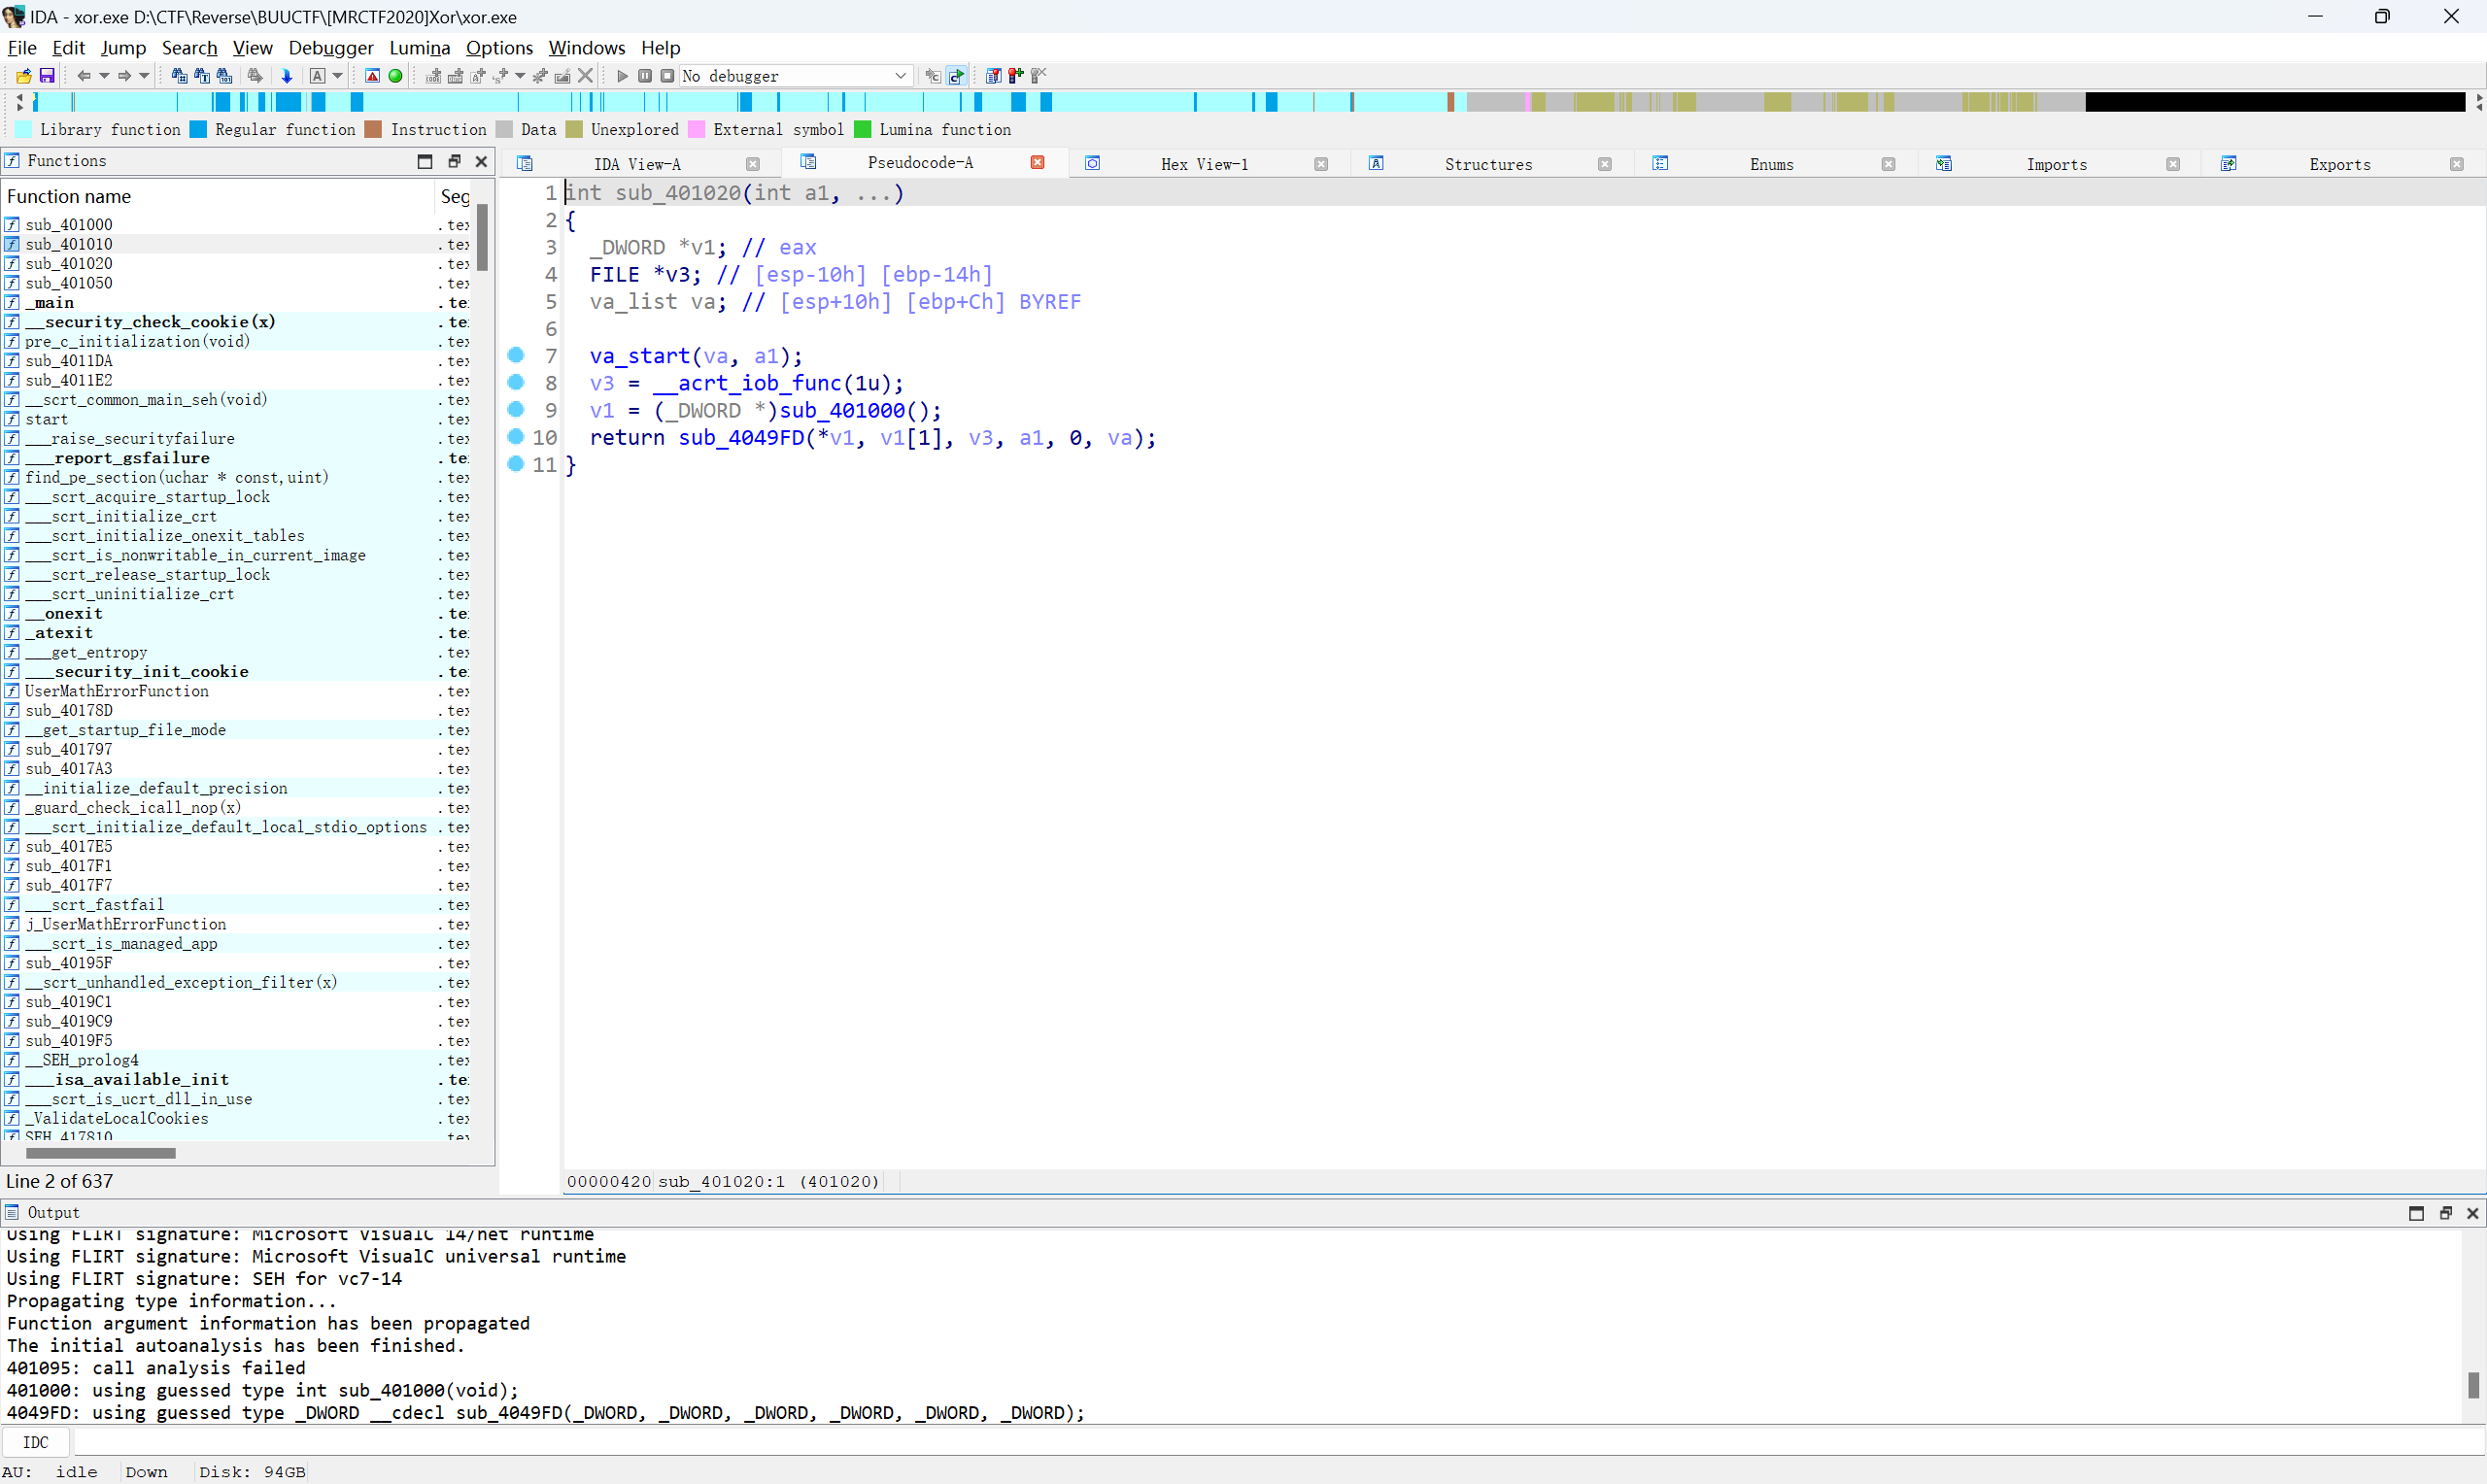Screen dimensions: 2487x1484
Task: Click the convert to string icon
Action: point(478,76)
